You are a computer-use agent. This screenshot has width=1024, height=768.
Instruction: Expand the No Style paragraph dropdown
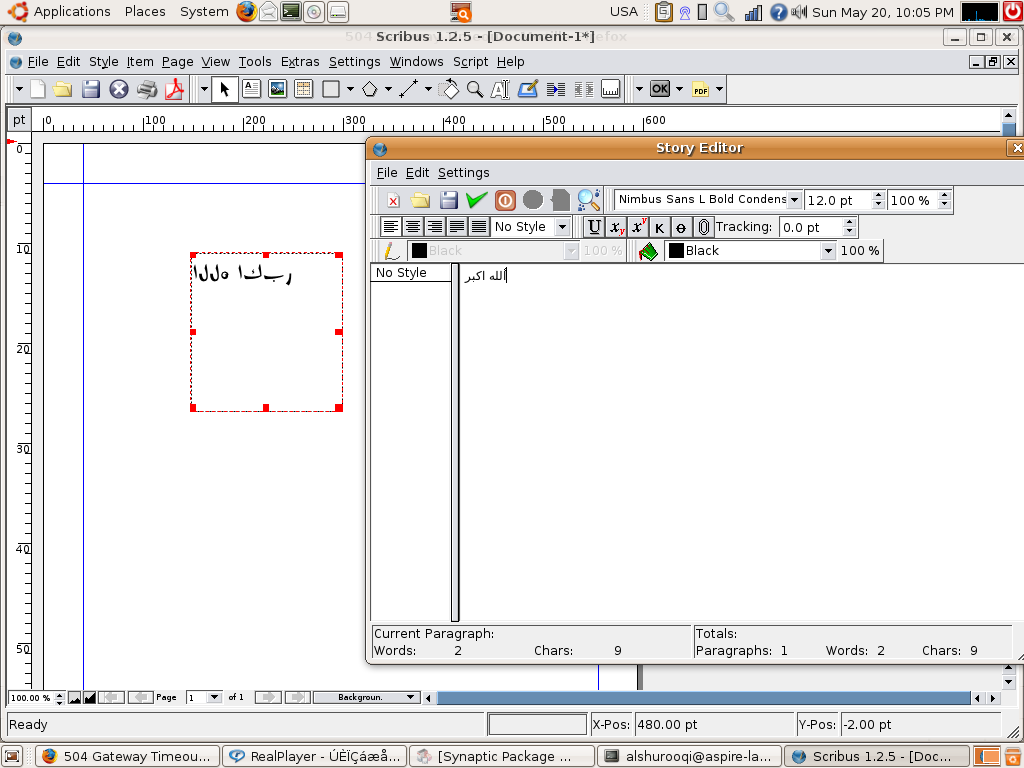click(531, 227)
